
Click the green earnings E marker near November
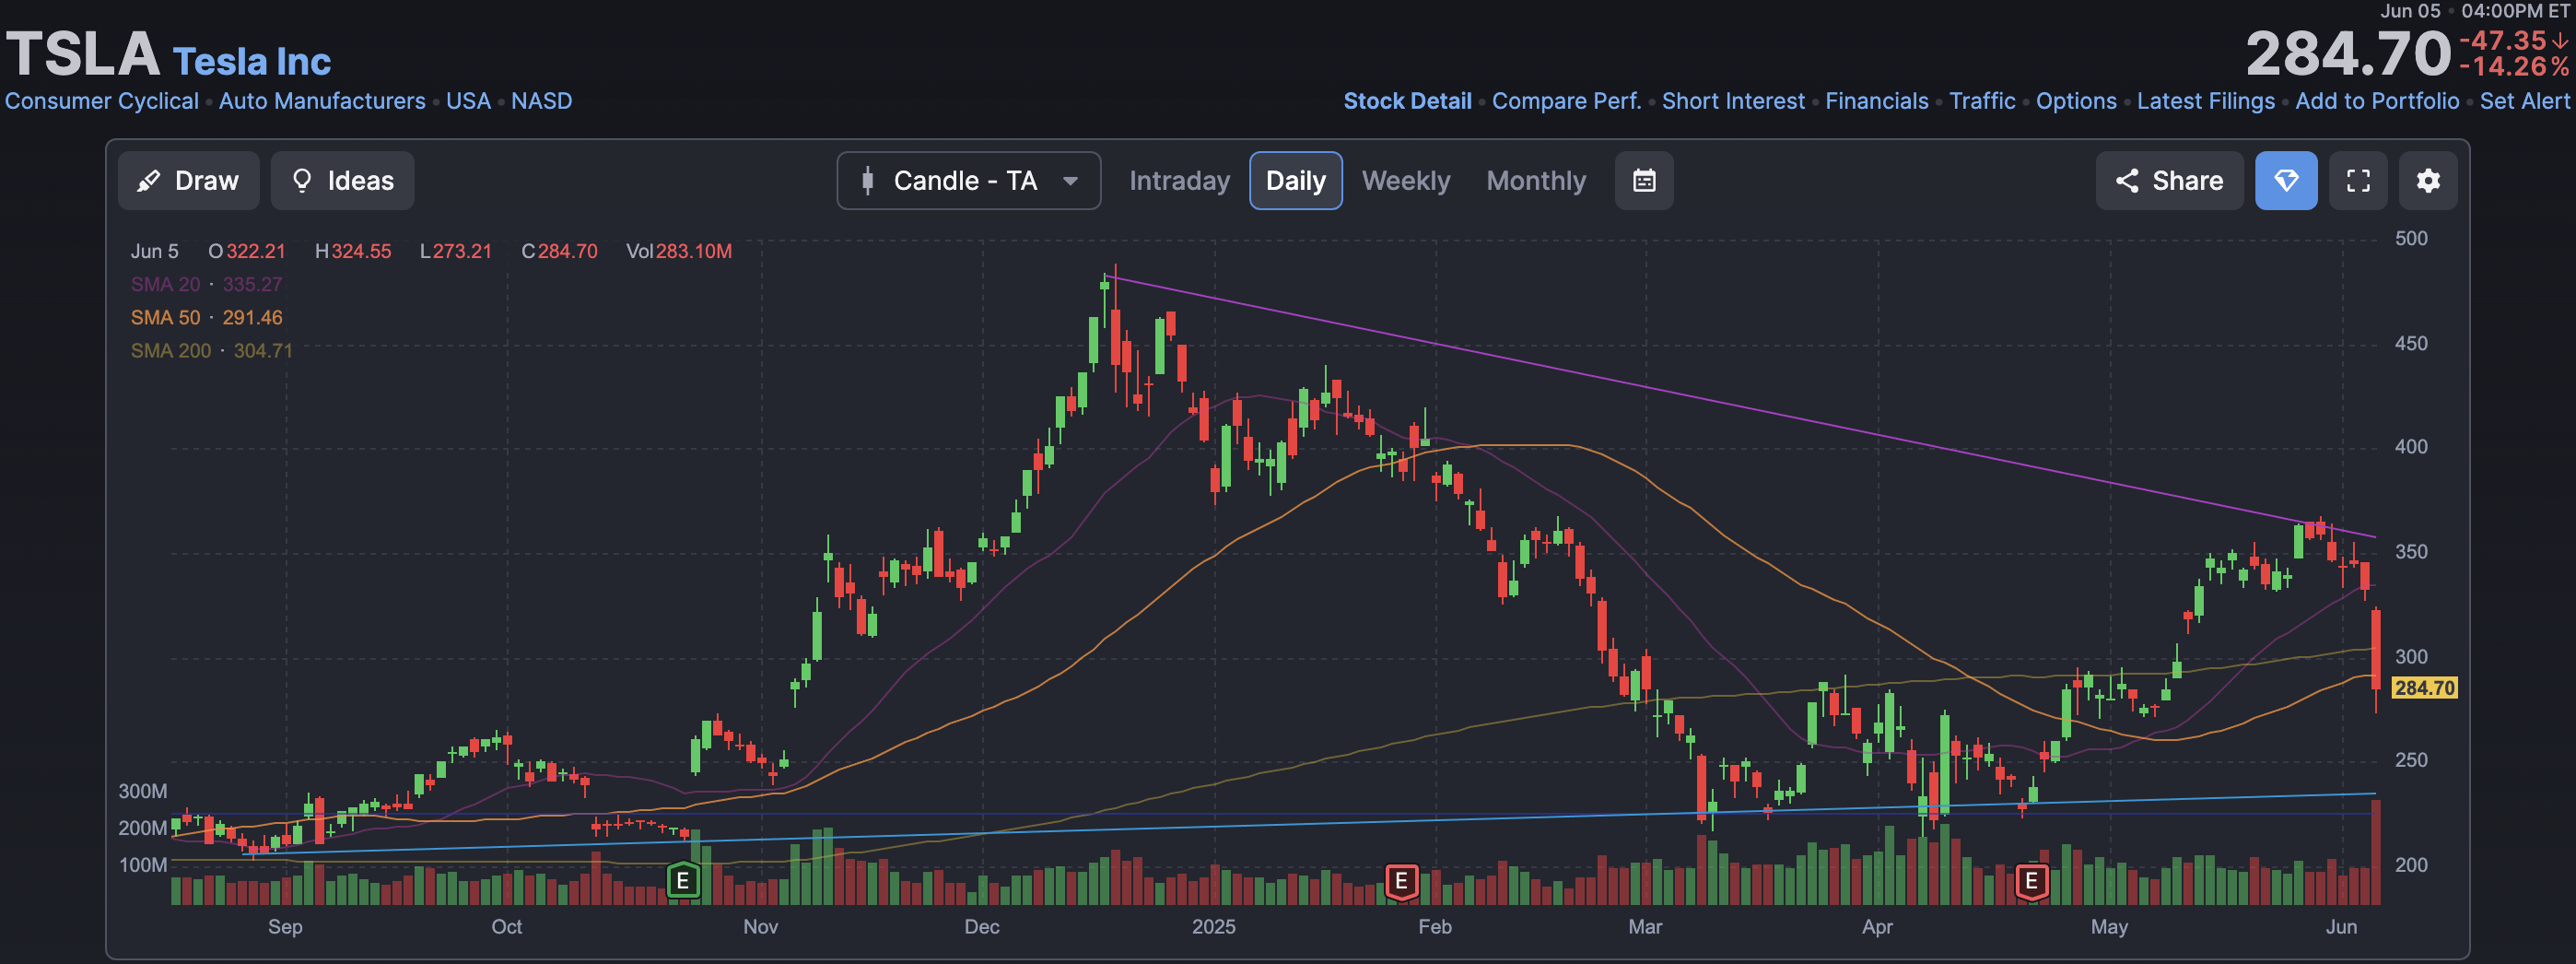[x=683, y=881]
